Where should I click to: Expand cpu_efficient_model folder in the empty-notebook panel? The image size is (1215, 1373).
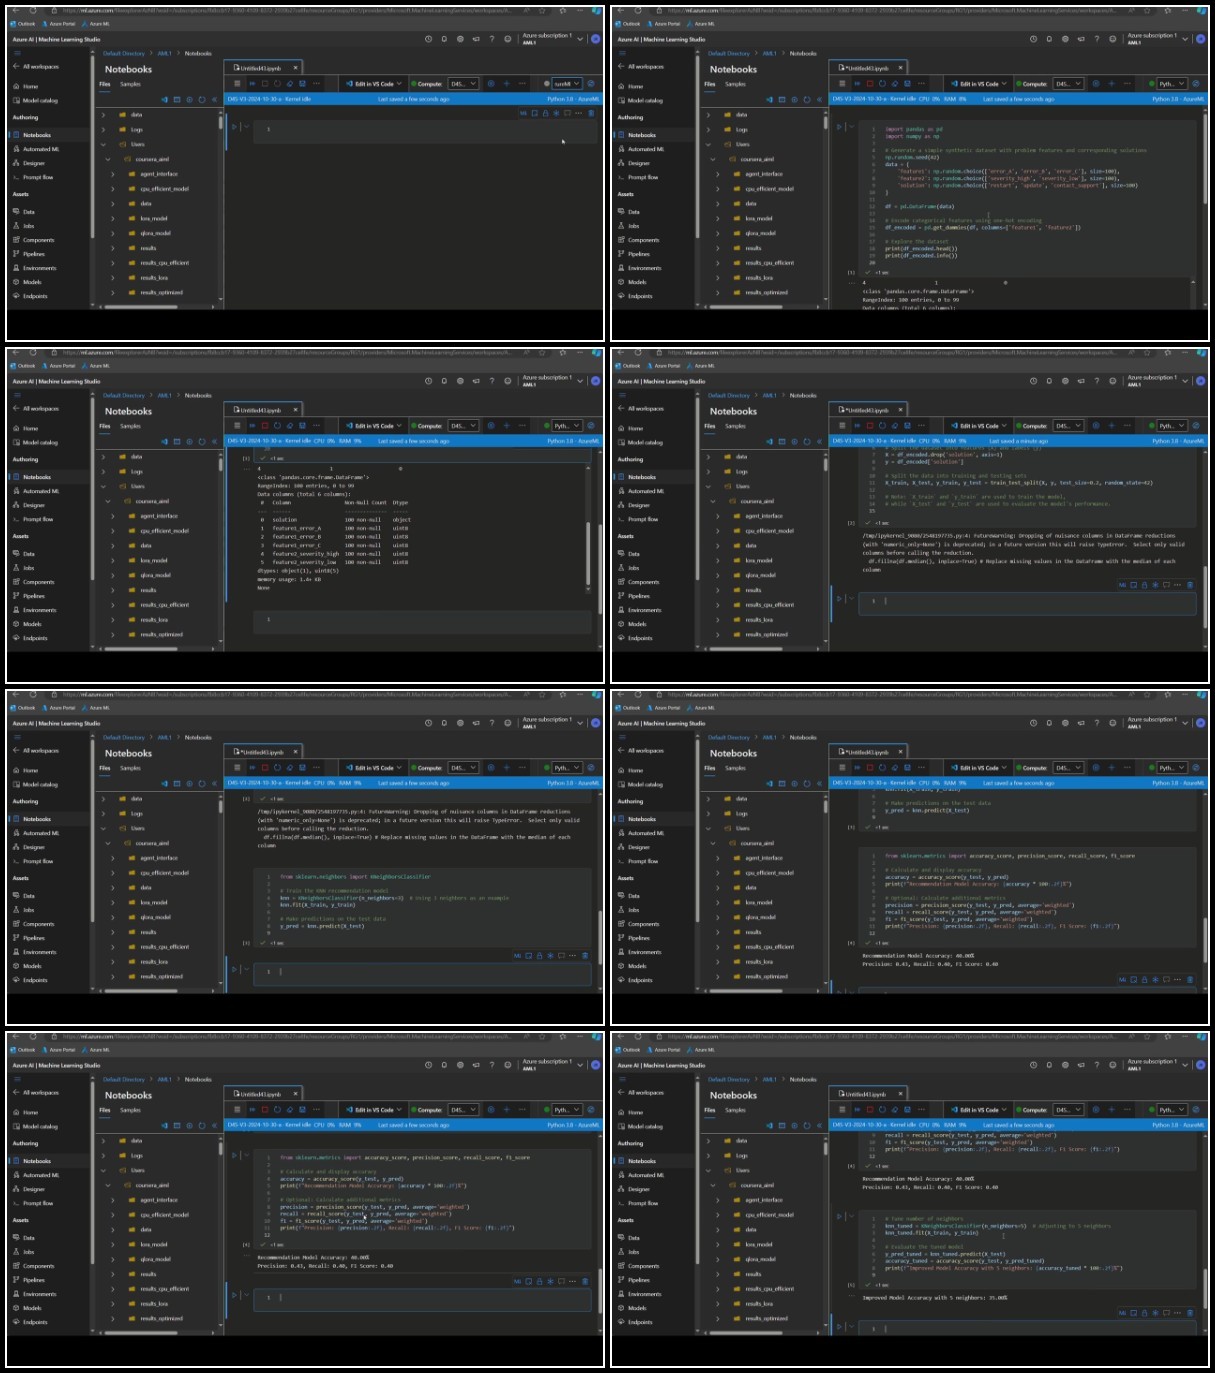pos(113,188)
